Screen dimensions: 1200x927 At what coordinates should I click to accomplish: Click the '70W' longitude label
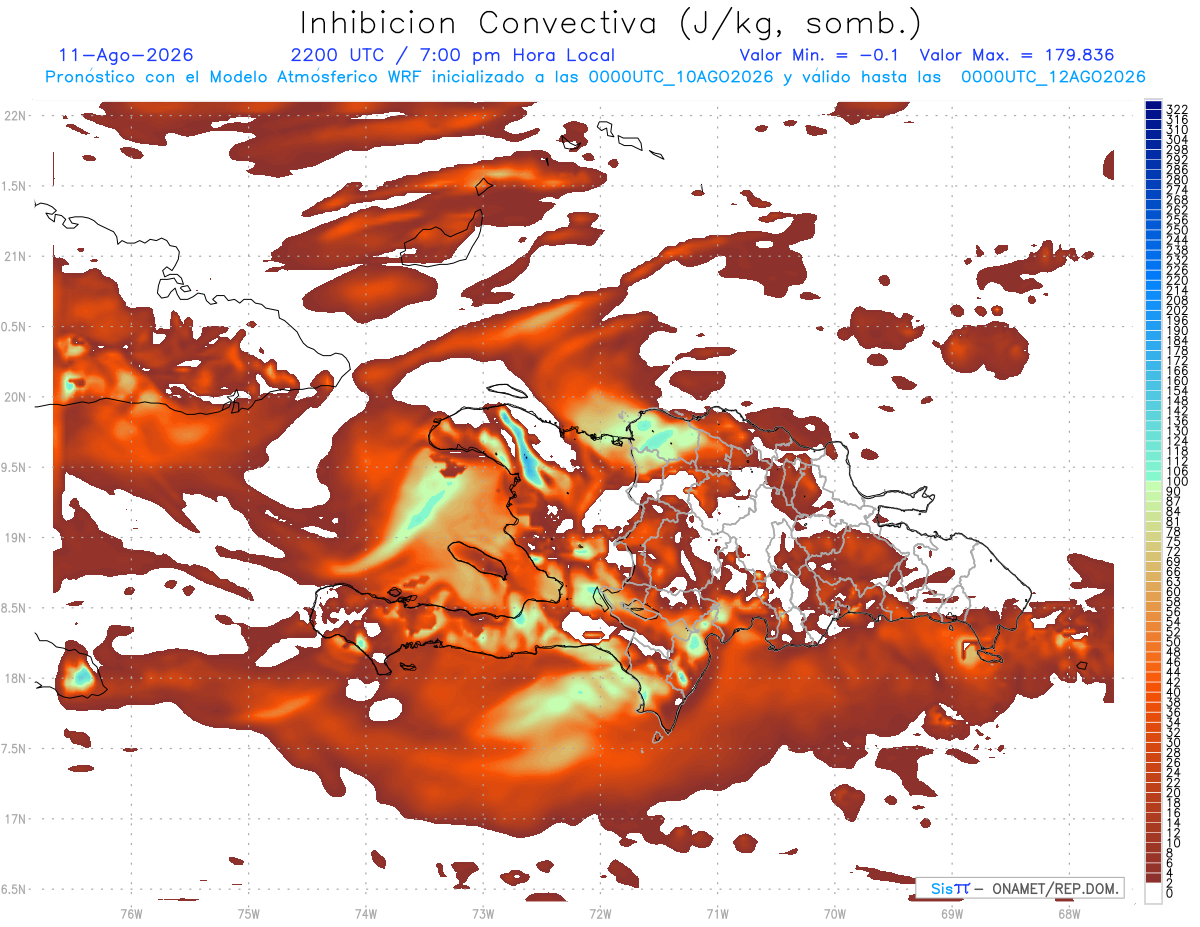[835, 913]
